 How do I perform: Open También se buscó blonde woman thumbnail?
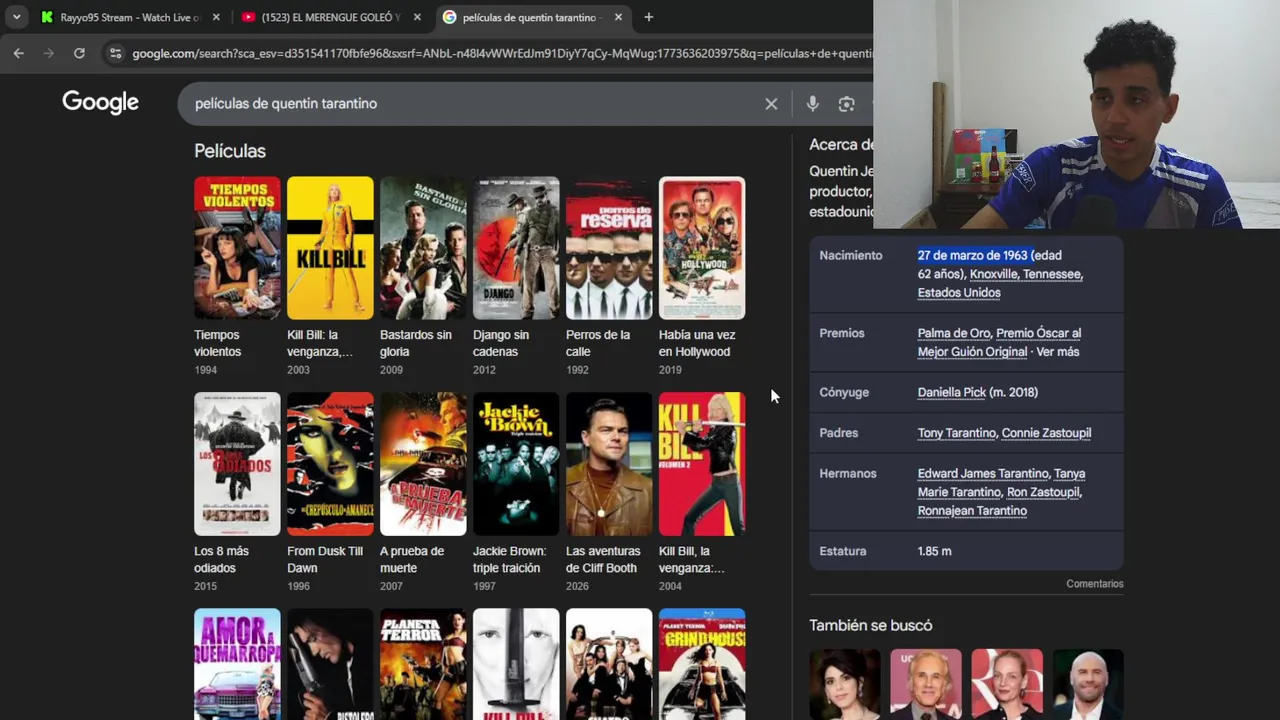tap(1007, 684)
